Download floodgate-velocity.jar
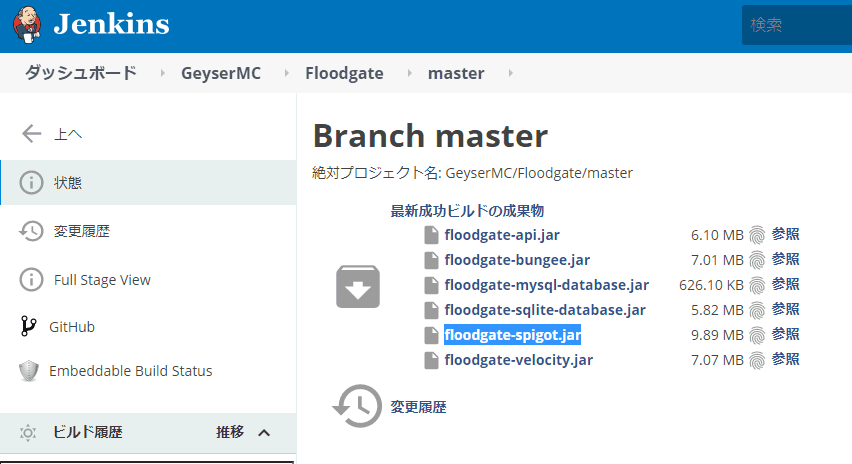The height and width of the screenshot is (464, 852). pyautogui.click(x=518, y=360)
